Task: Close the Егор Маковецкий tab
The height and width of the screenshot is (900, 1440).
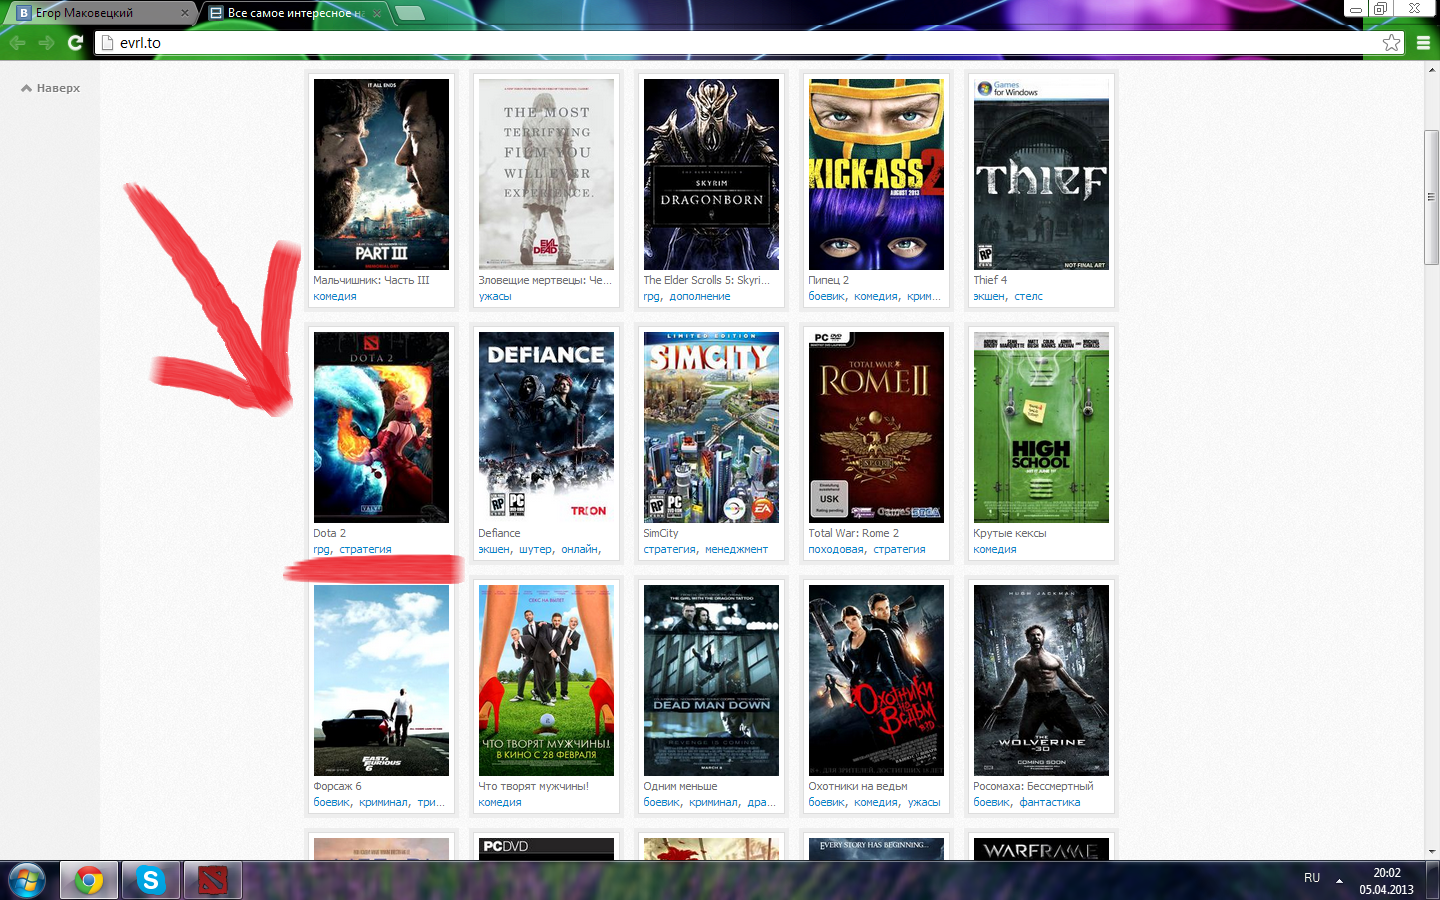Action: click(x=185, y=13)
